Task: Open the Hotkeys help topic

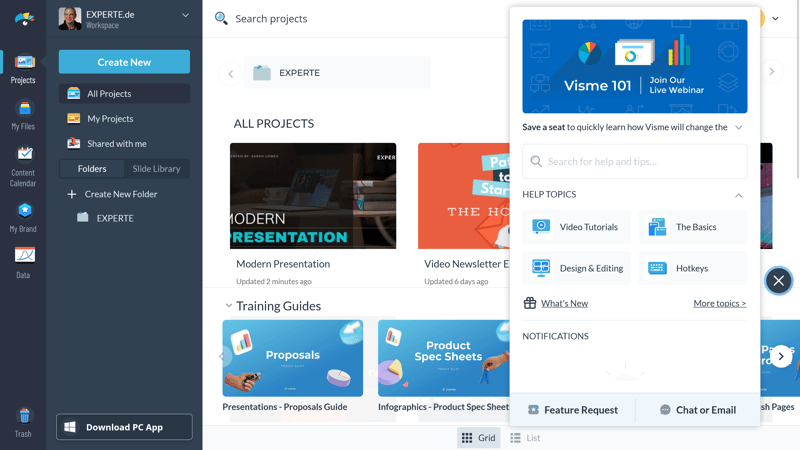Action: coord(693,268)
